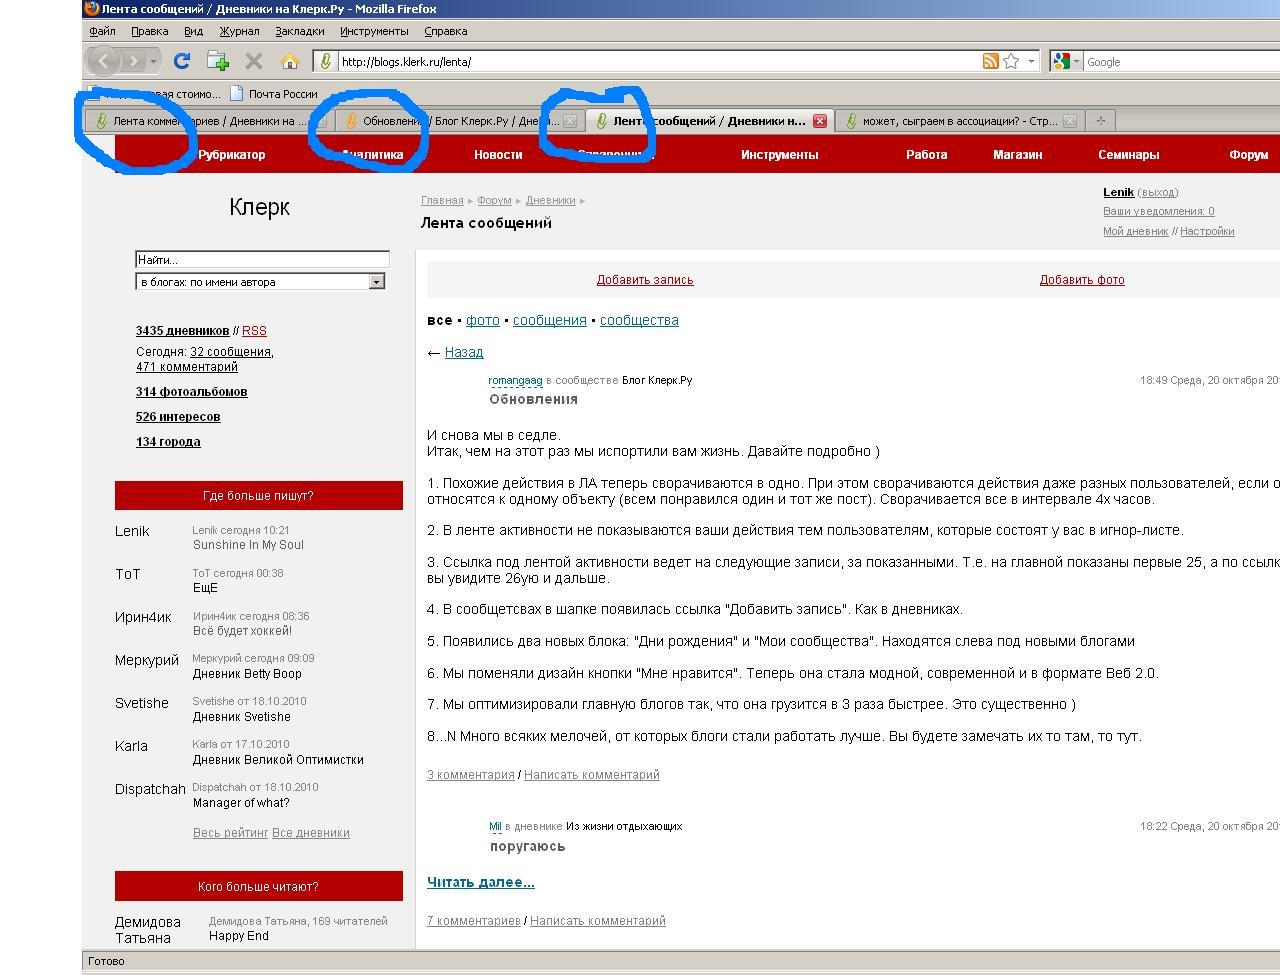1280x975 pixels.
Task: Open the Инструменты menu in menu bar
Action: tap(374, 31)
